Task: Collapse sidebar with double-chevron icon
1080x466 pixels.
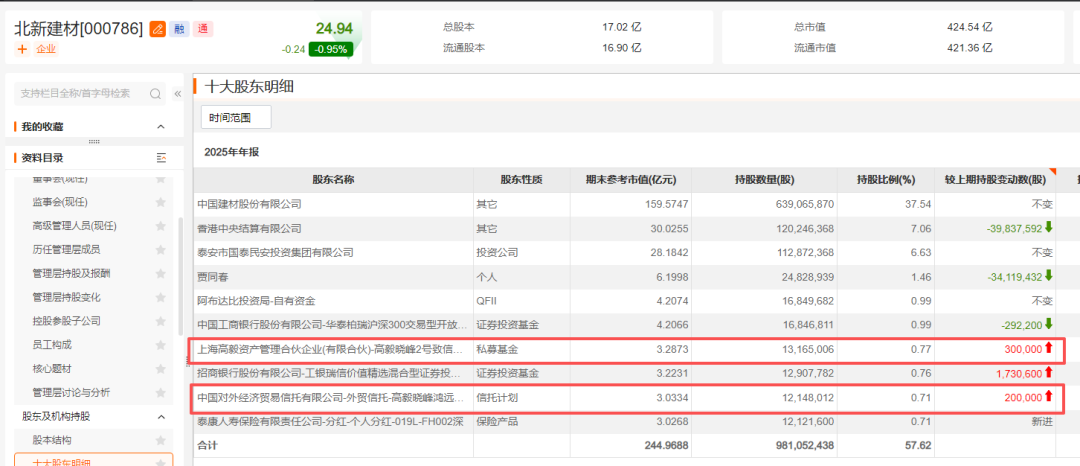Action: tap(178, 93)
